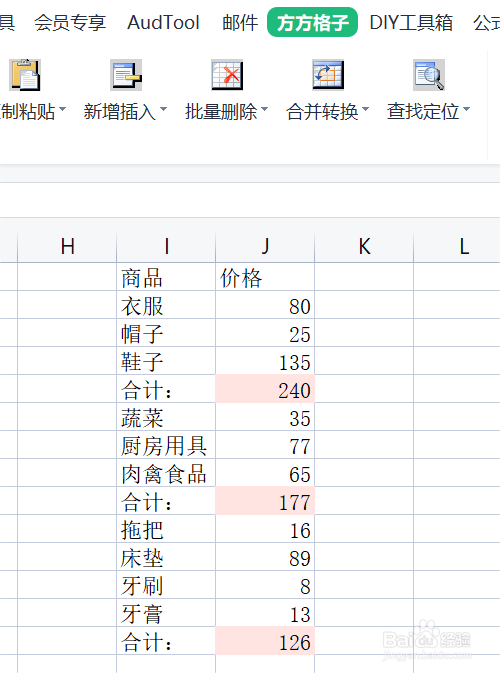Select the 牙刷 cell
The width and height of the screenshot is (500, 673).
(x=166, y=585)
